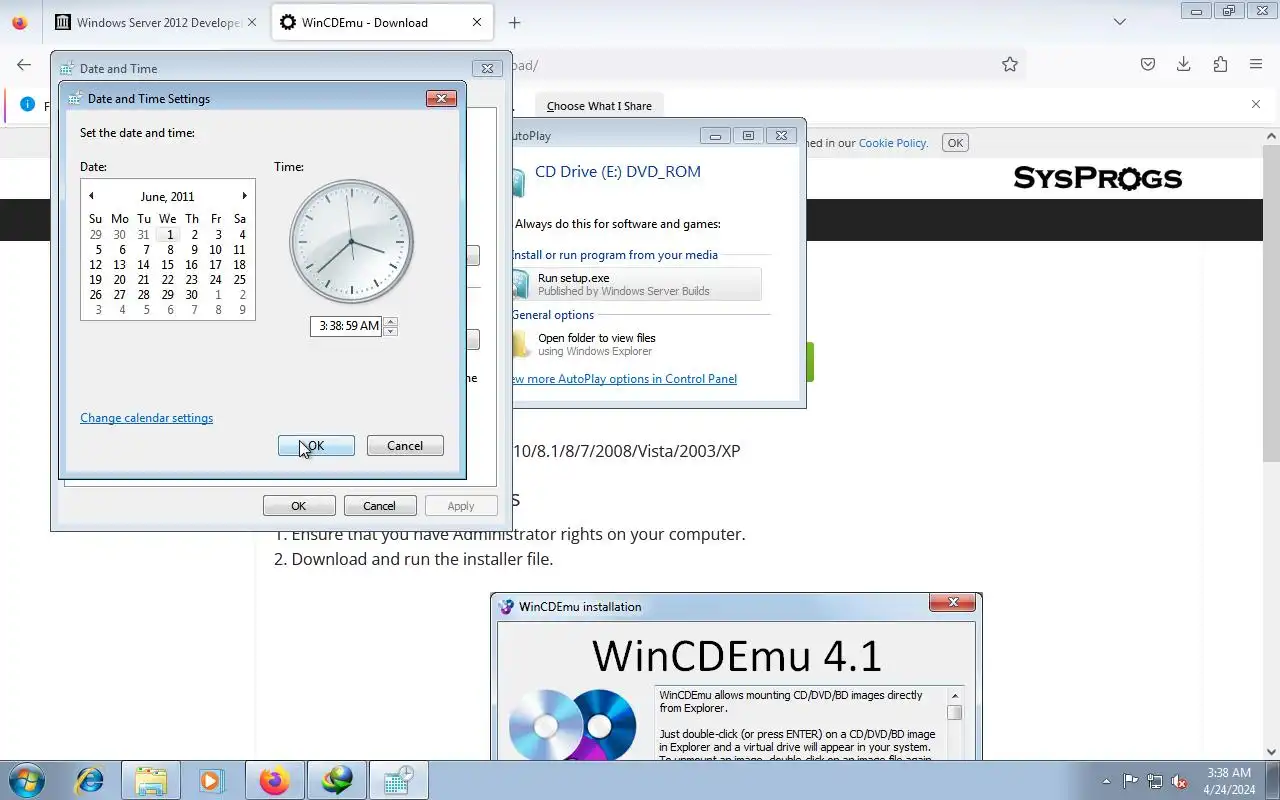
Task: Open the globe download manager taskbar icon
Action: click(x=336, y=780)
